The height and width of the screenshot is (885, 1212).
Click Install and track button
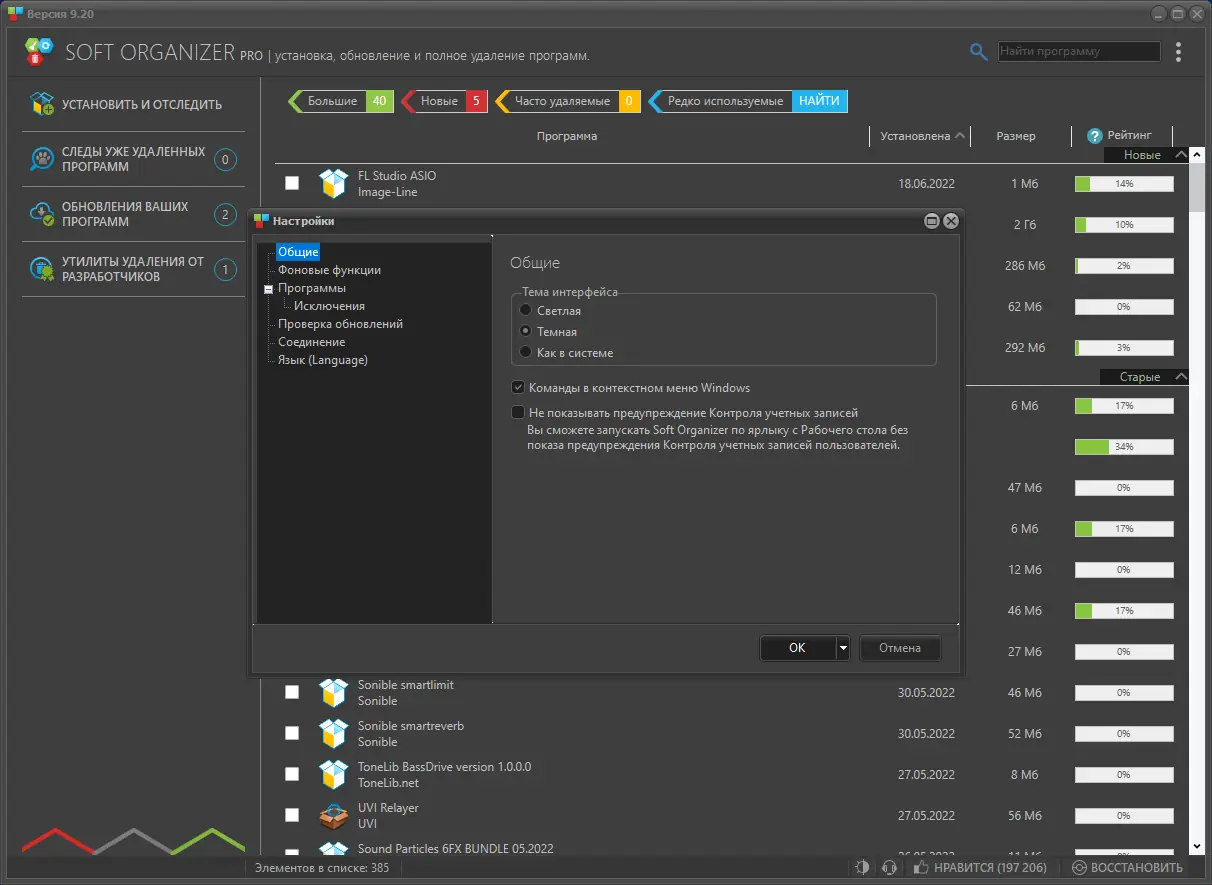pos(132,104)
